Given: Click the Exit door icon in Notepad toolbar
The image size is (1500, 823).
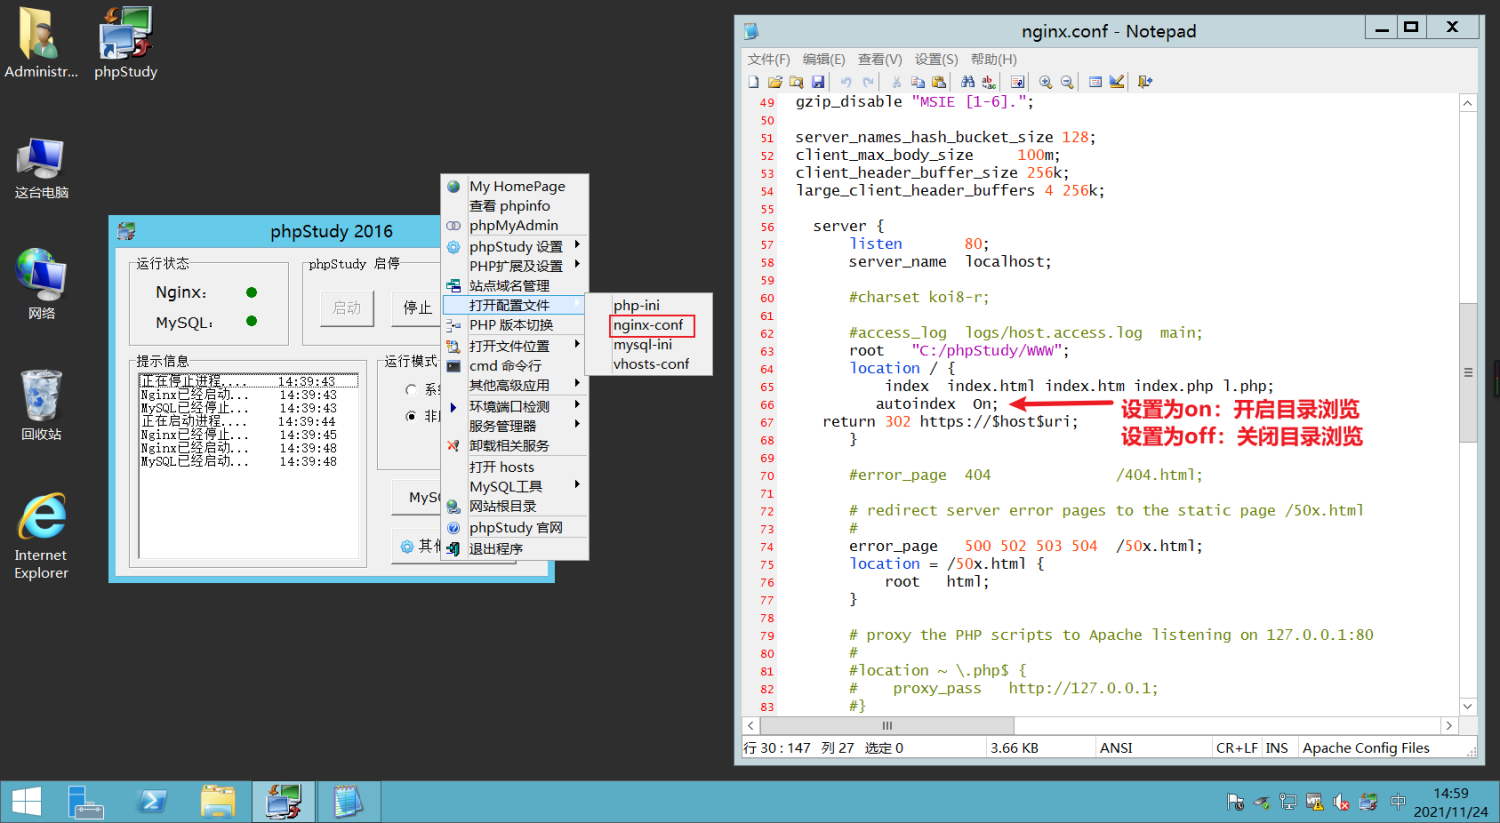Looking at the screenshot, I should click(x=1146, y=82).
